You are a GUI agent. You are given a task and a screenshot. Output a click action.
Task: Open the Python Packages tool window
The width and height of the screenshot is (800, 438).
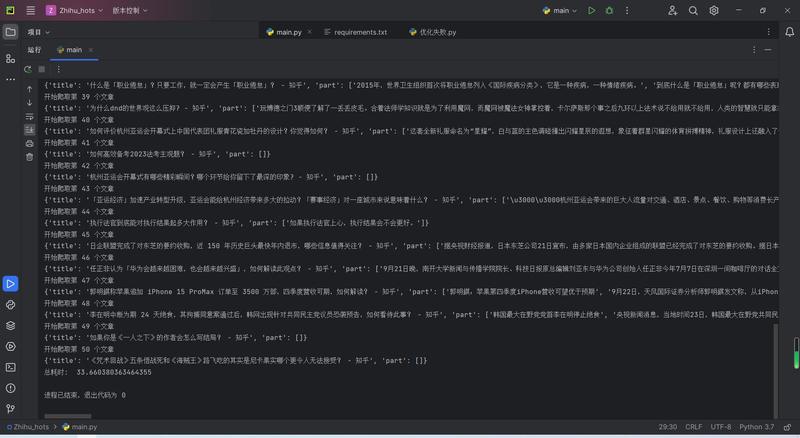point(10,326)
